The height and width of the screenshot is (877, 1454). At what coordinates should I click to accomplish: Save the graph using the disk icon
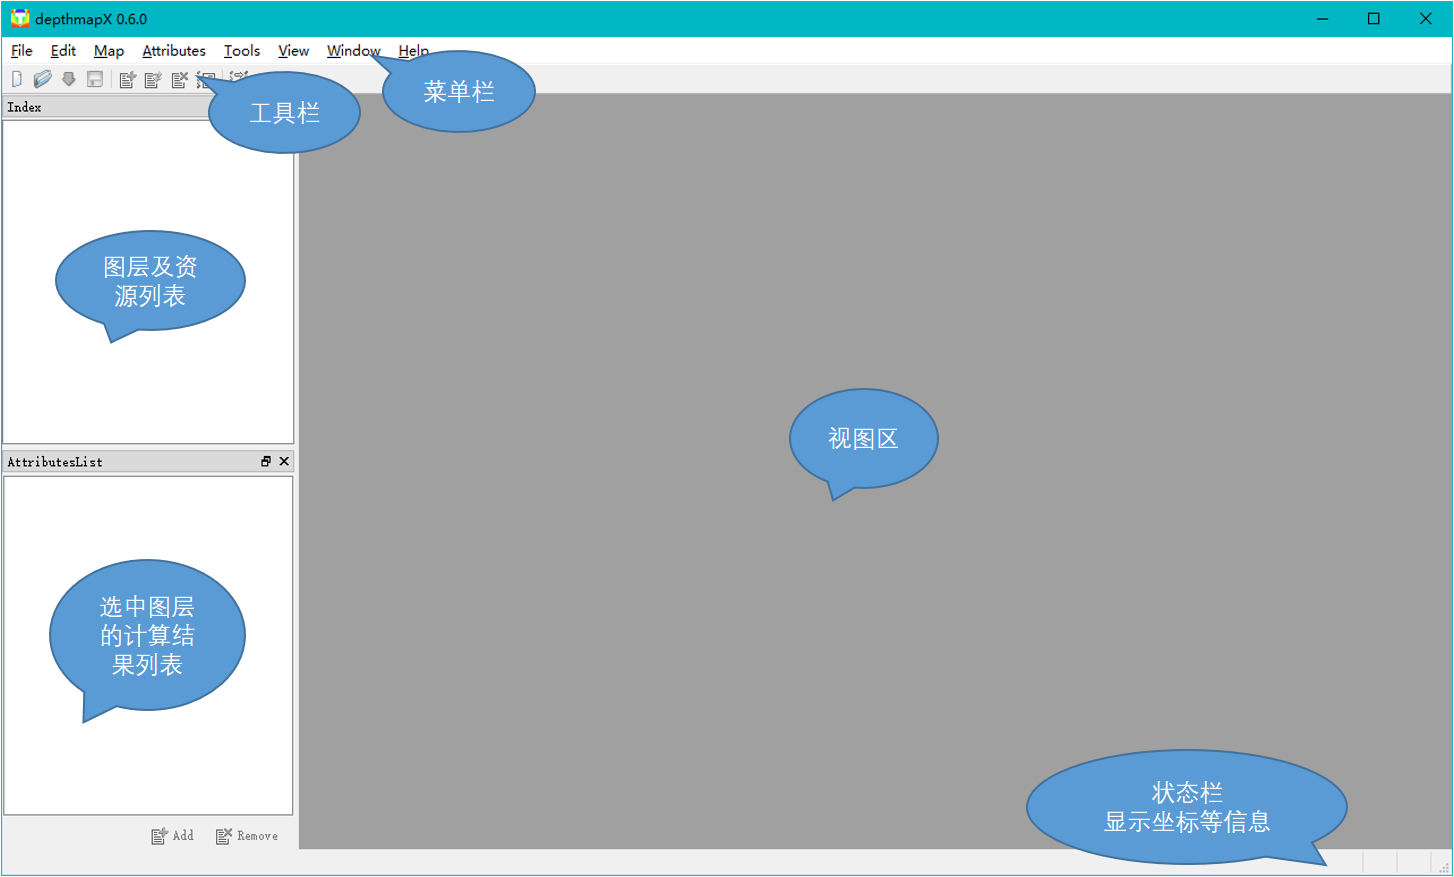pyautogui.click(x=94, y=79)
